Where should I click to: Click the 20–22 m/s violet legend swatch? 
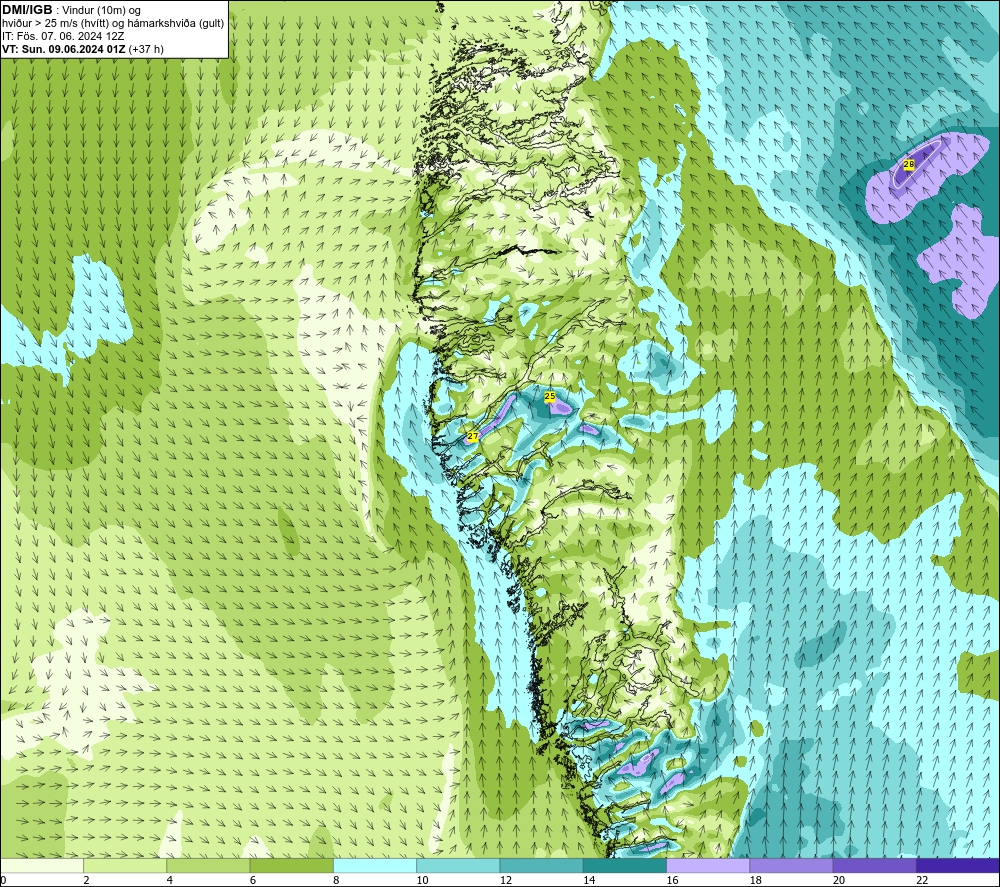click(x=875, y=866)
